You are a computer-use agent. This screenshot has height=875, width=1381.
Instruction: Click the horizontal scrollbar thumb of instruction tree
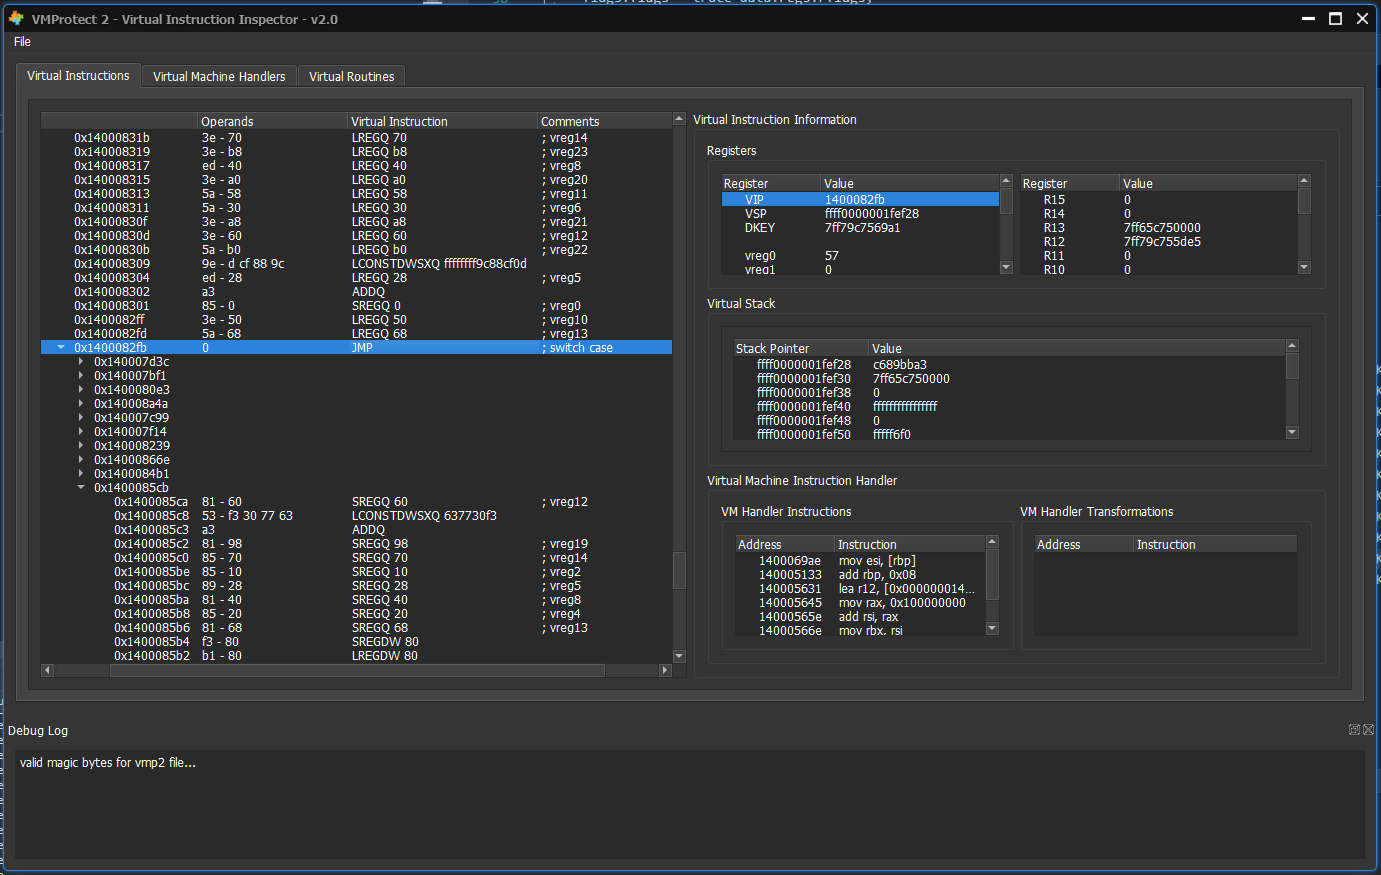tap(357, 670)
